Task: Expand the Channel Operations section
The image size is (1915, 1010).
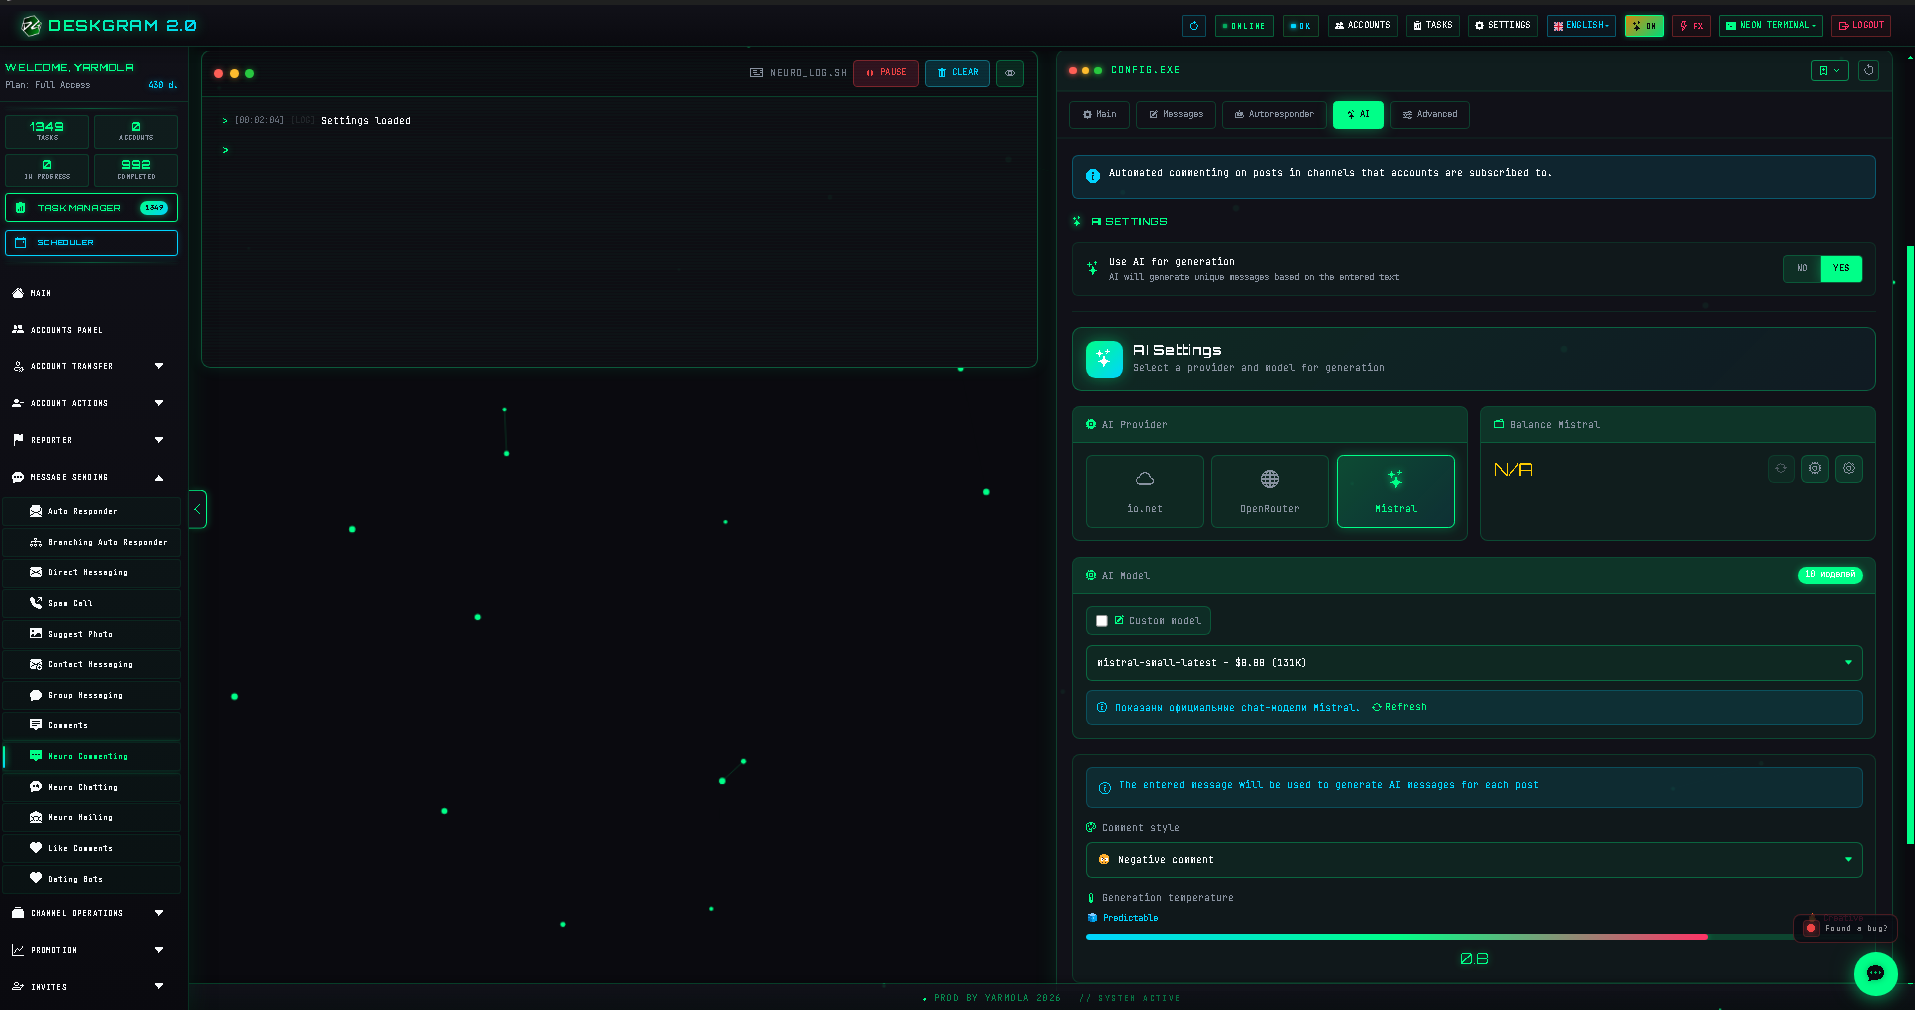Action: click(91, 914)
